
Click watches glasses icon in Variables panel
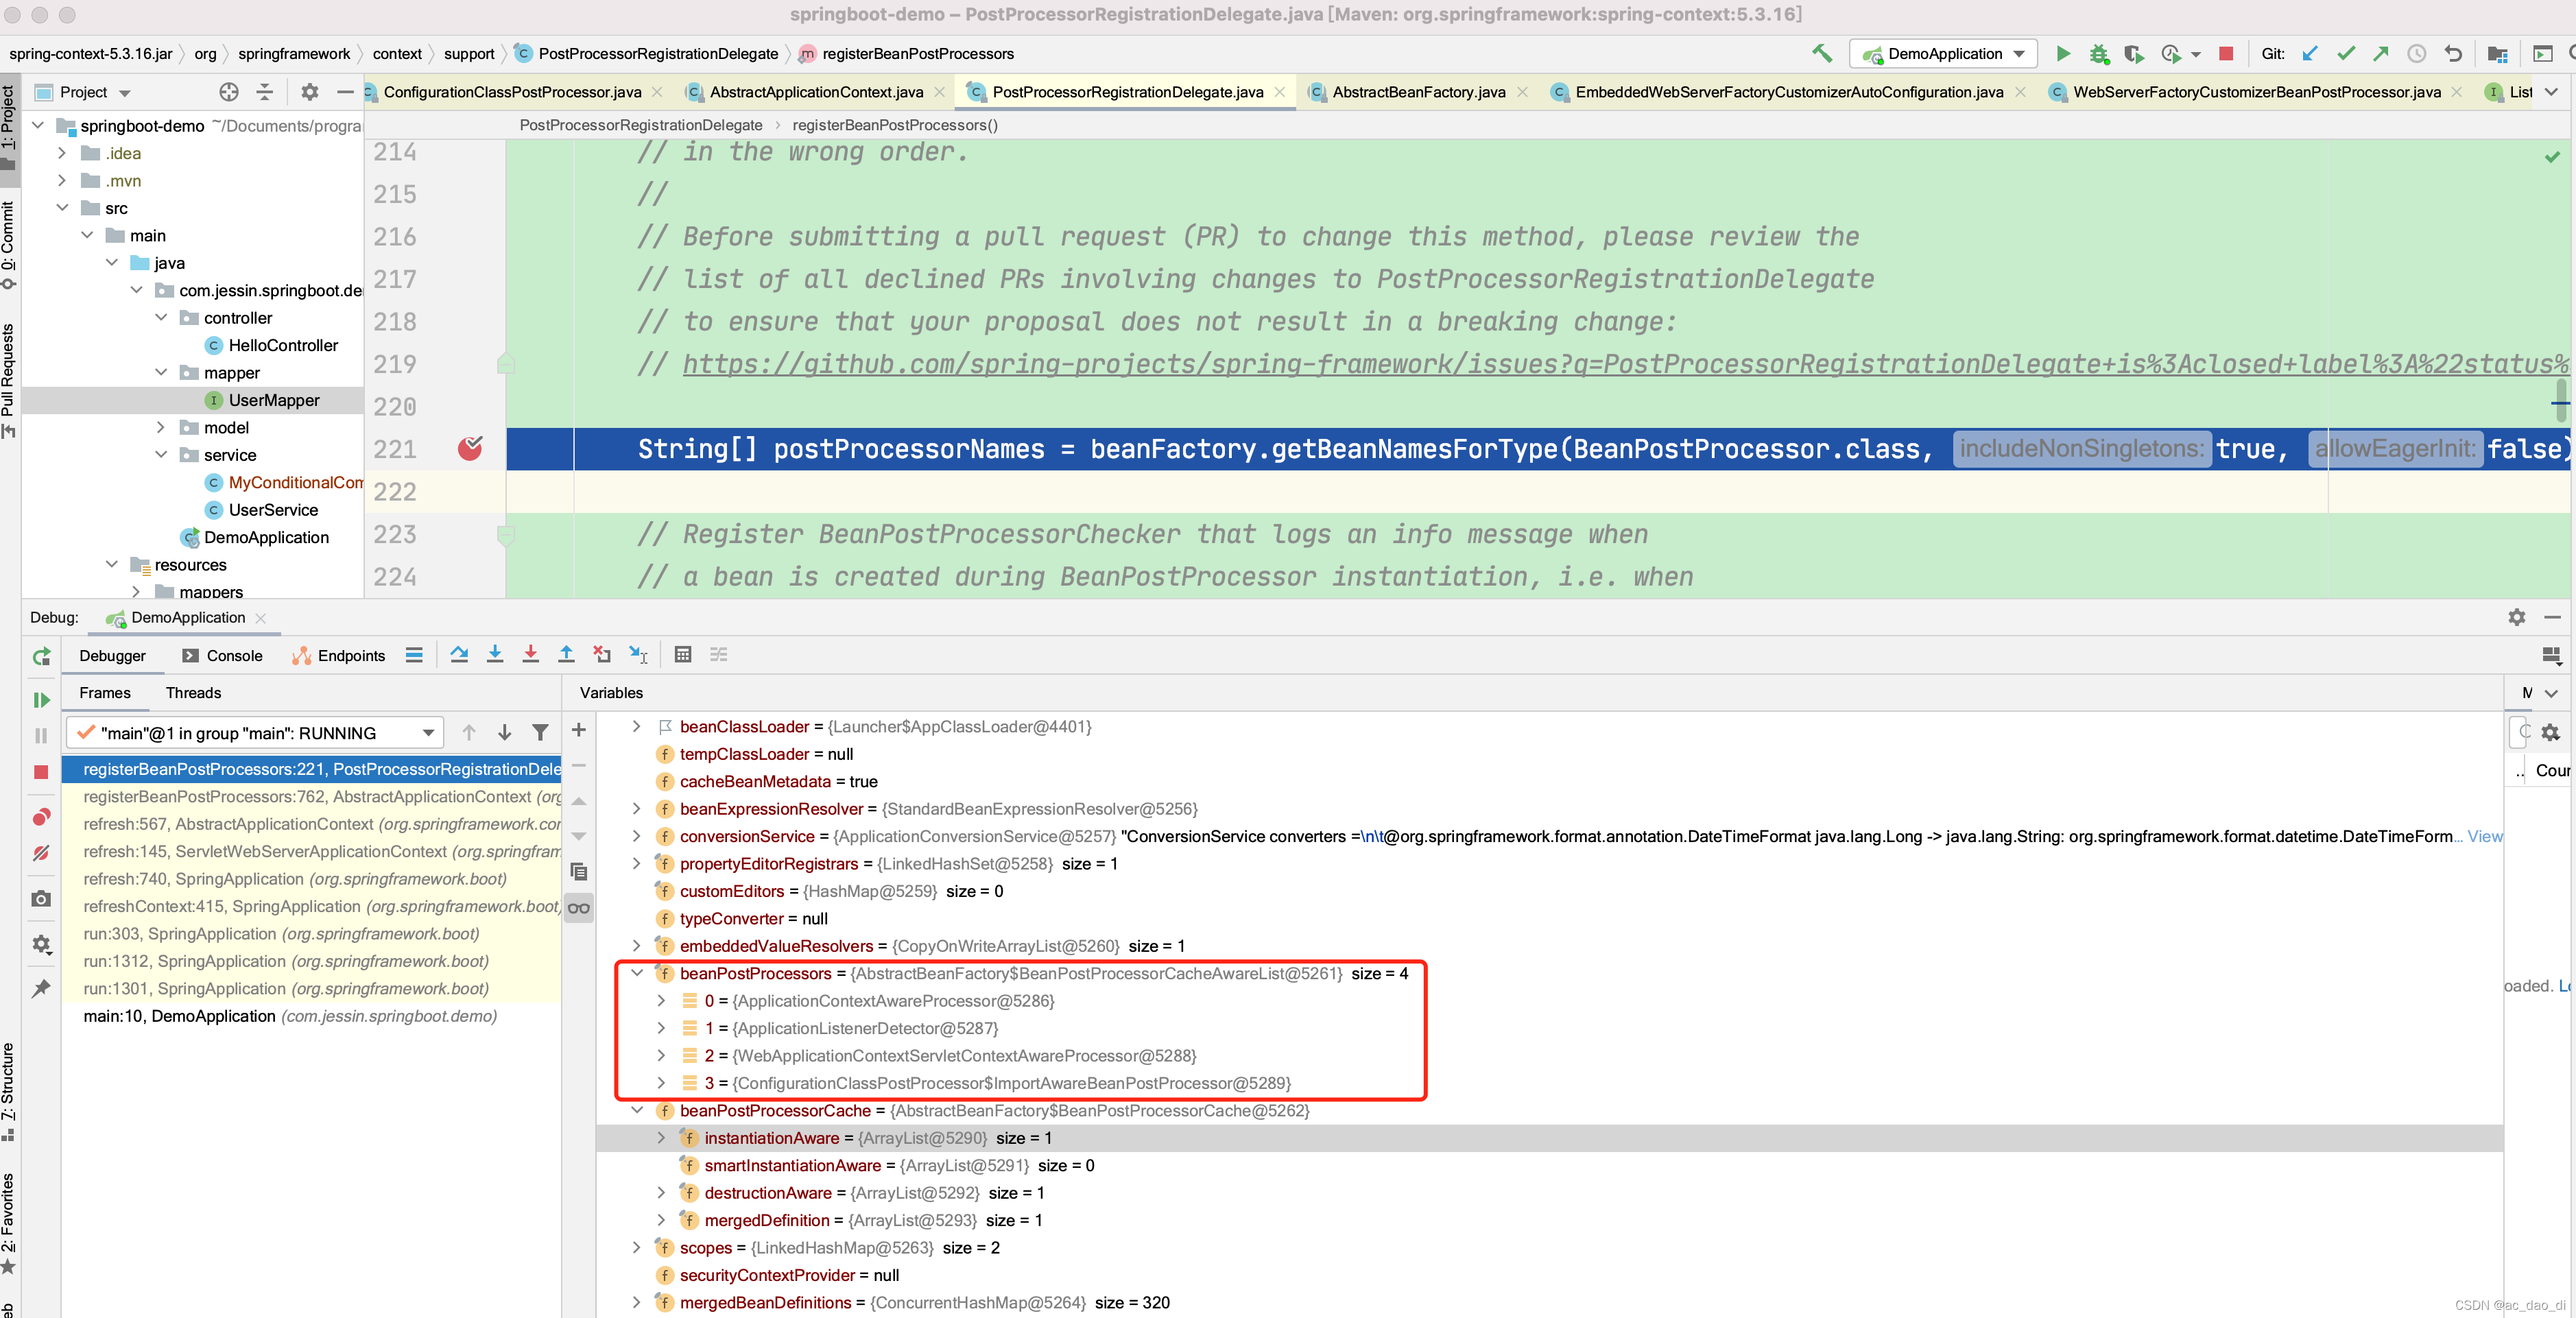pos(578,908)
